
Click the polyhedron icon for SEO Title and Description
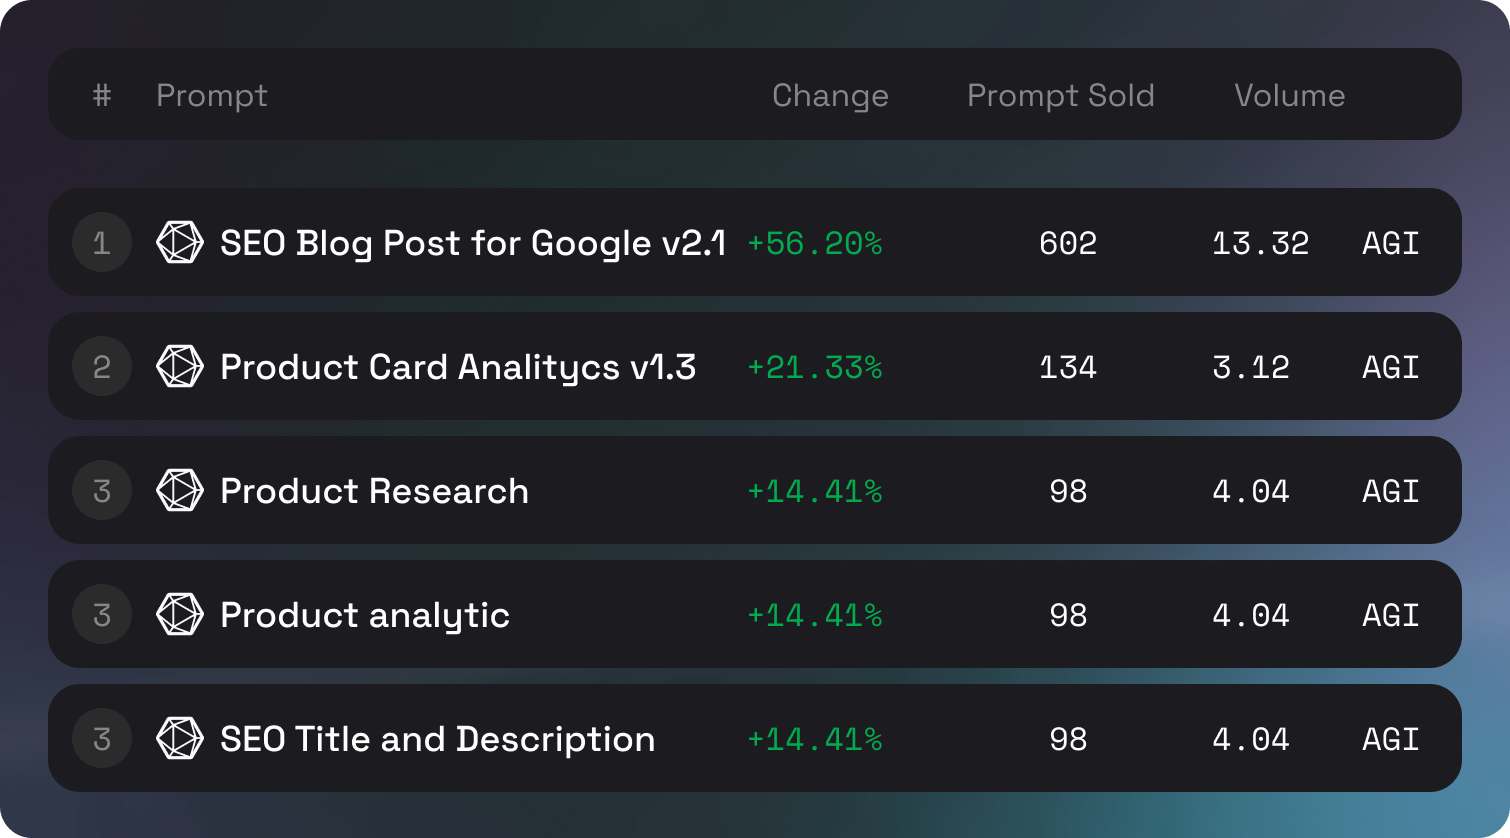181,739
